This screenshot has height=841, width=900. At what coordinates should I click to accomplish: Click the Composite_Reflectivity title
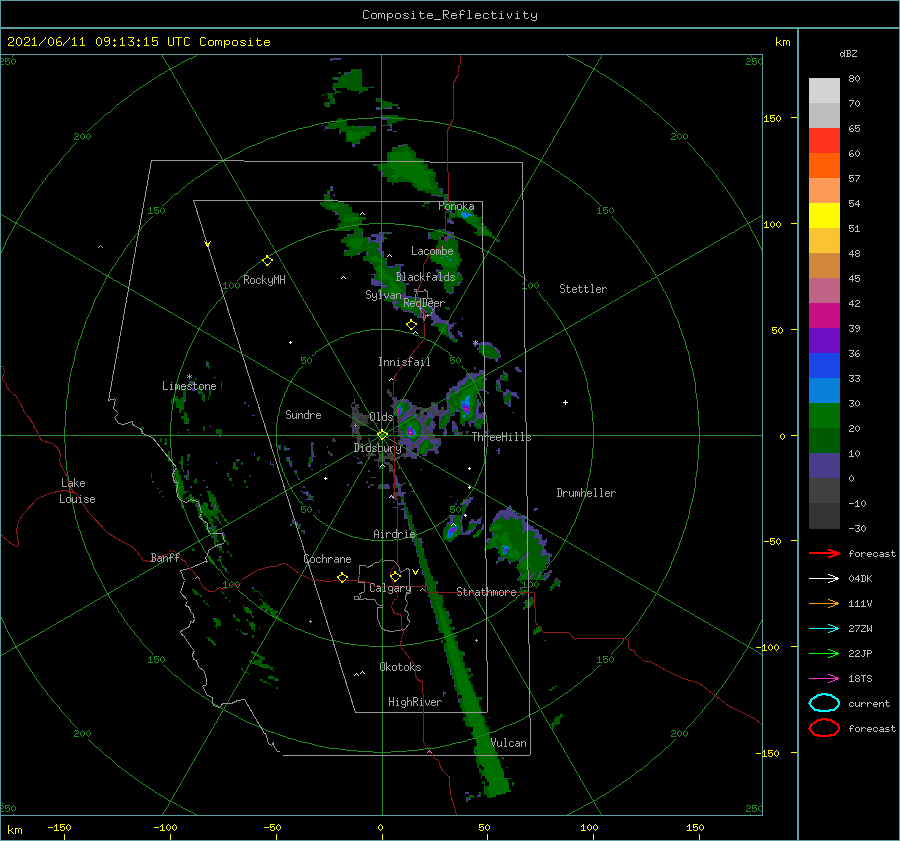tap(449, 15)
